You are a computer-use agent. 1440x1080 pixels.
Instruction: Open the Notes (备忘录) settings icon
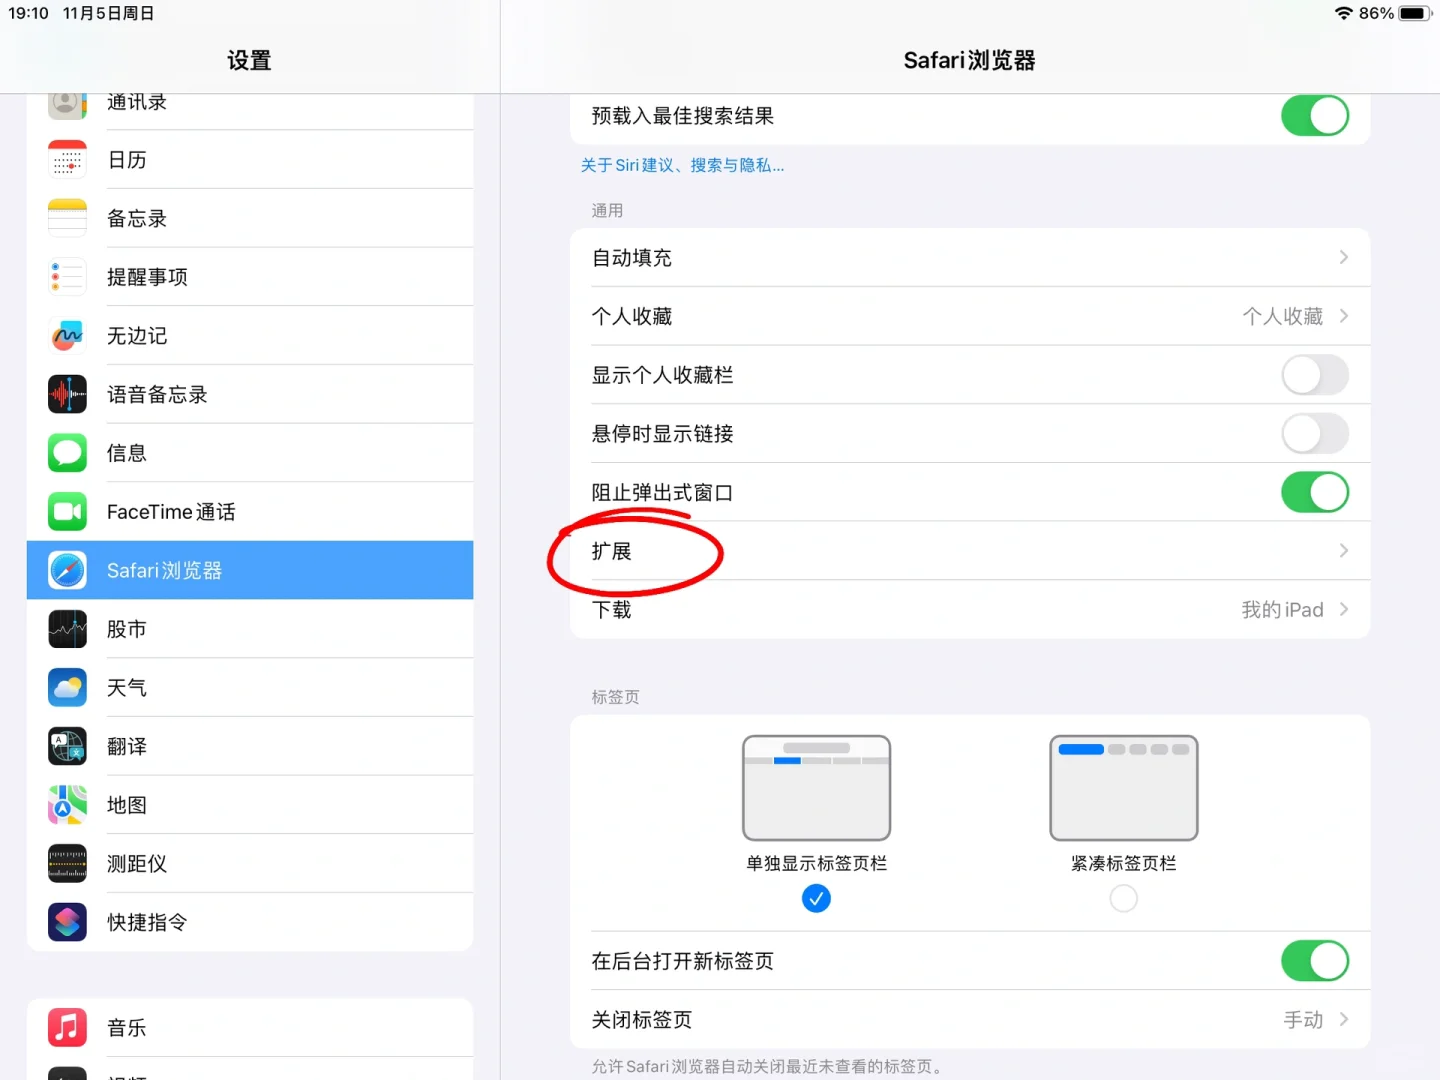tap(66, 218)
